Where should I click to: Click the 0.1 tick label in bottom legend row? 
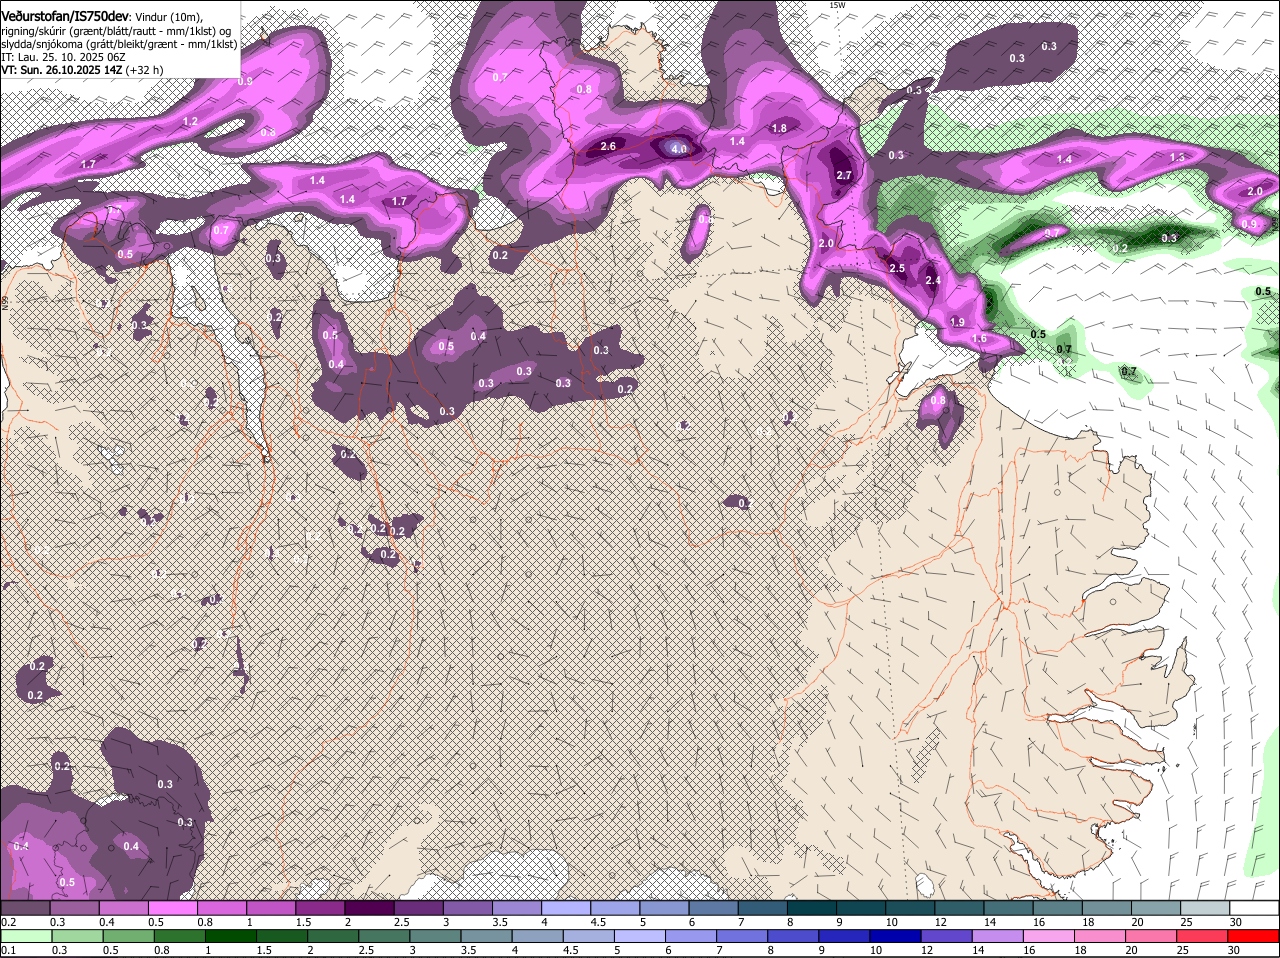pyautogui.click(x=9, y=950)
